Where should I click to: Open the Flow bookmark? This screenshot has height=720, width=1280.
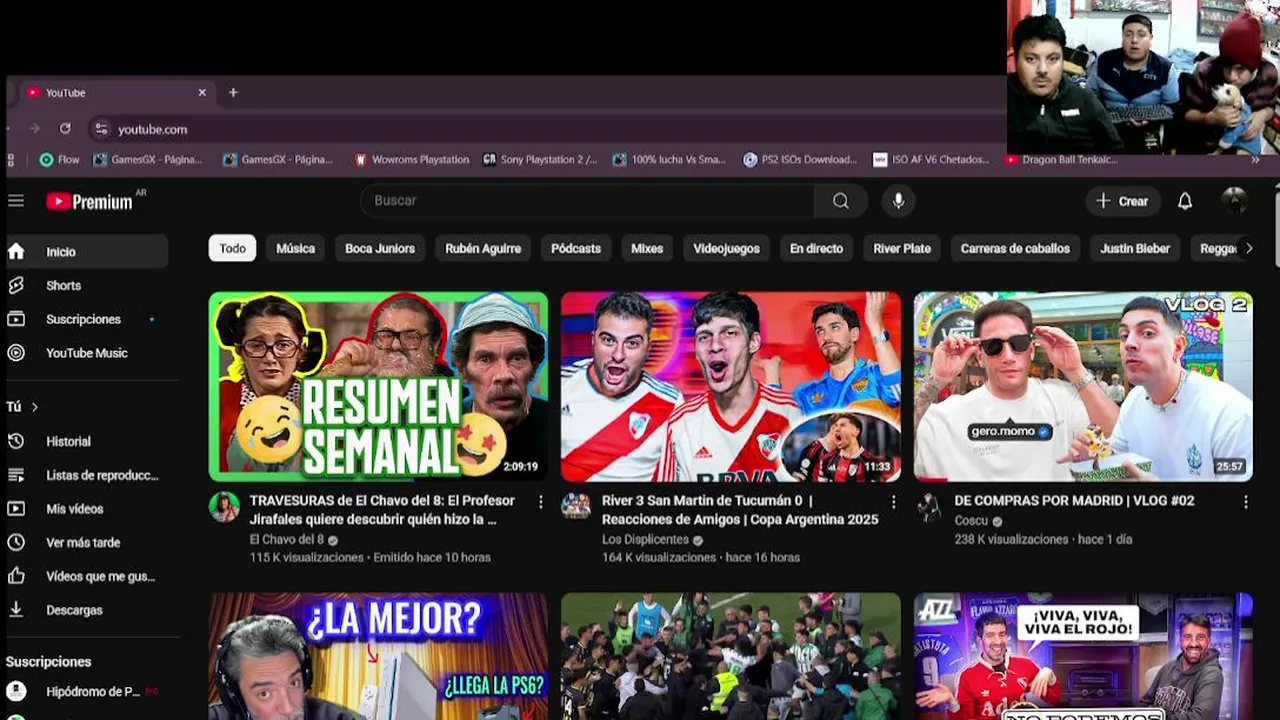[x=59, y=160]
